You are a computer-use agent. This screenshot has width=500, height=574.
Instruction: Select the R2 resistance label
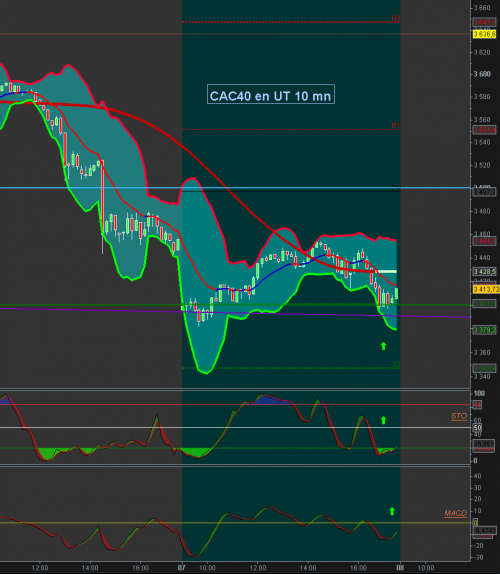click(396, 18)
